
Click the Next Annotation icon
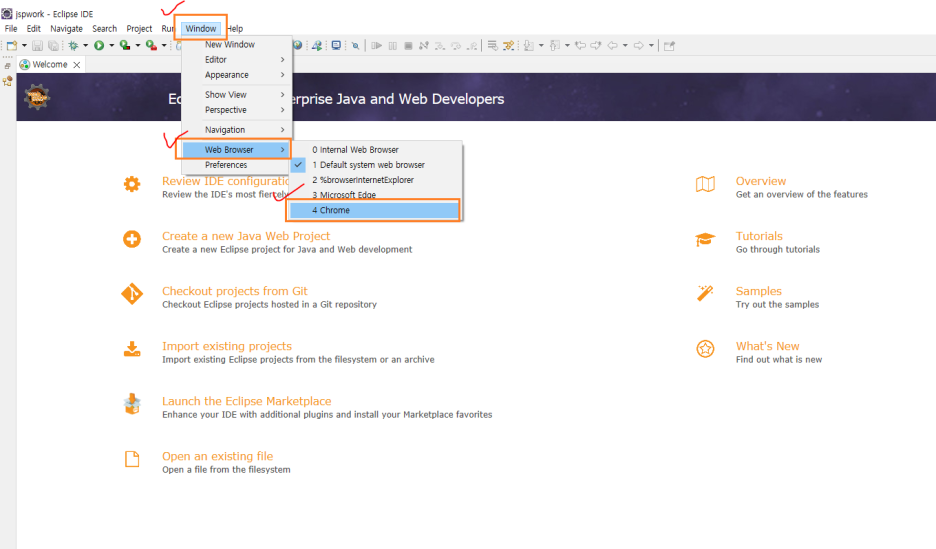tap(529, 45)
